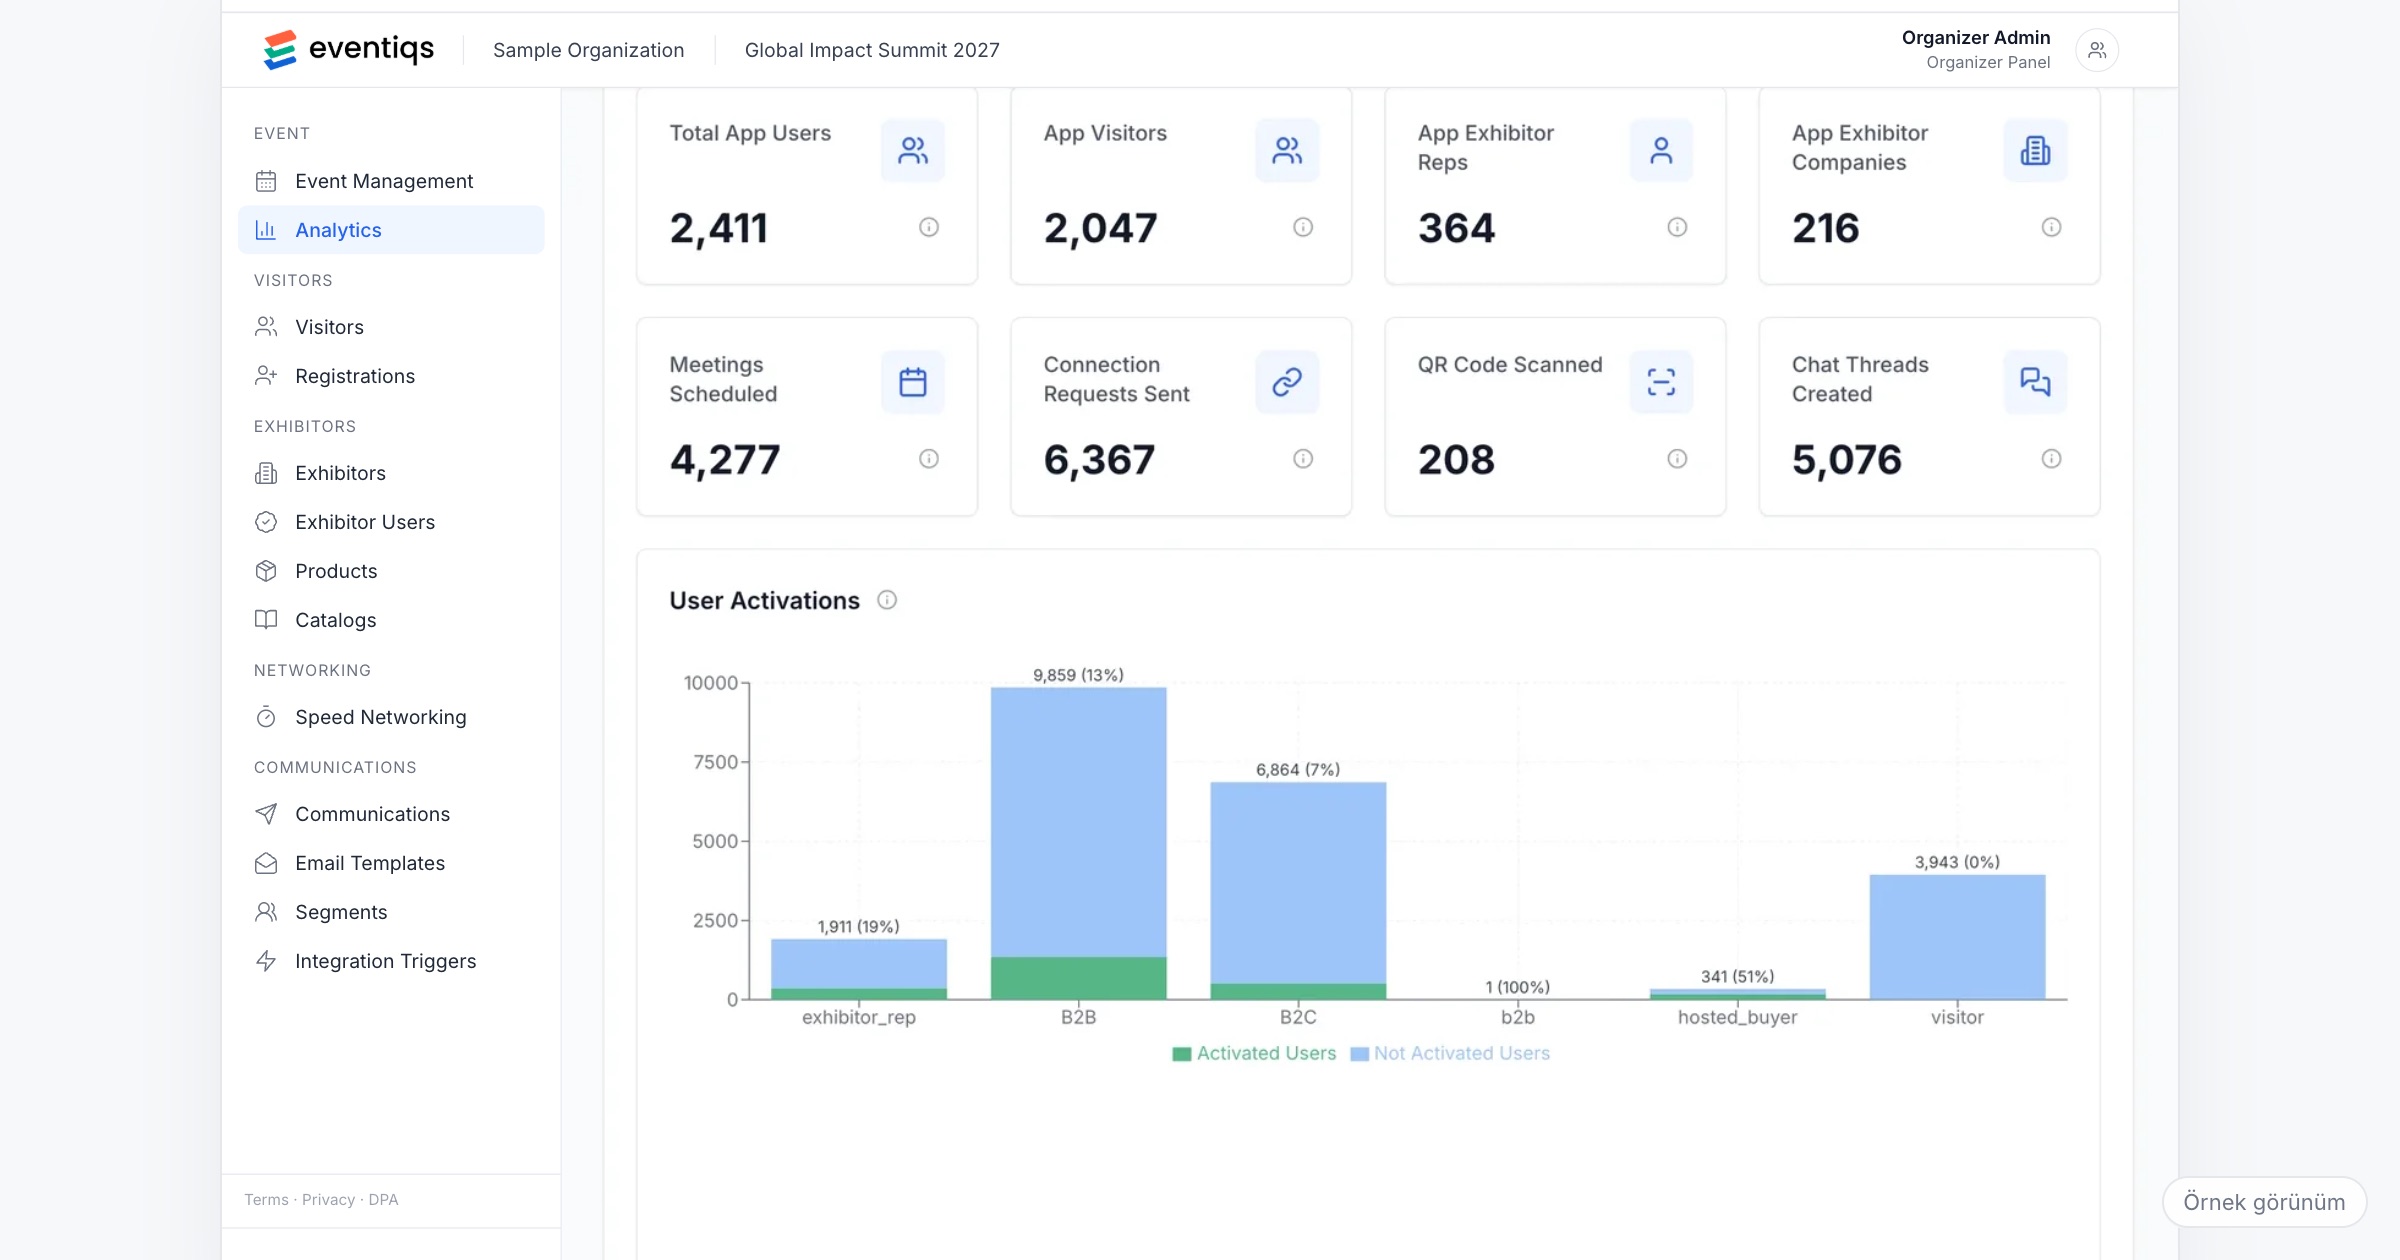Open the Communications page
The width and height of the screenshot is (2400, 1260).
pyautogui.click(x=391, y=814)
